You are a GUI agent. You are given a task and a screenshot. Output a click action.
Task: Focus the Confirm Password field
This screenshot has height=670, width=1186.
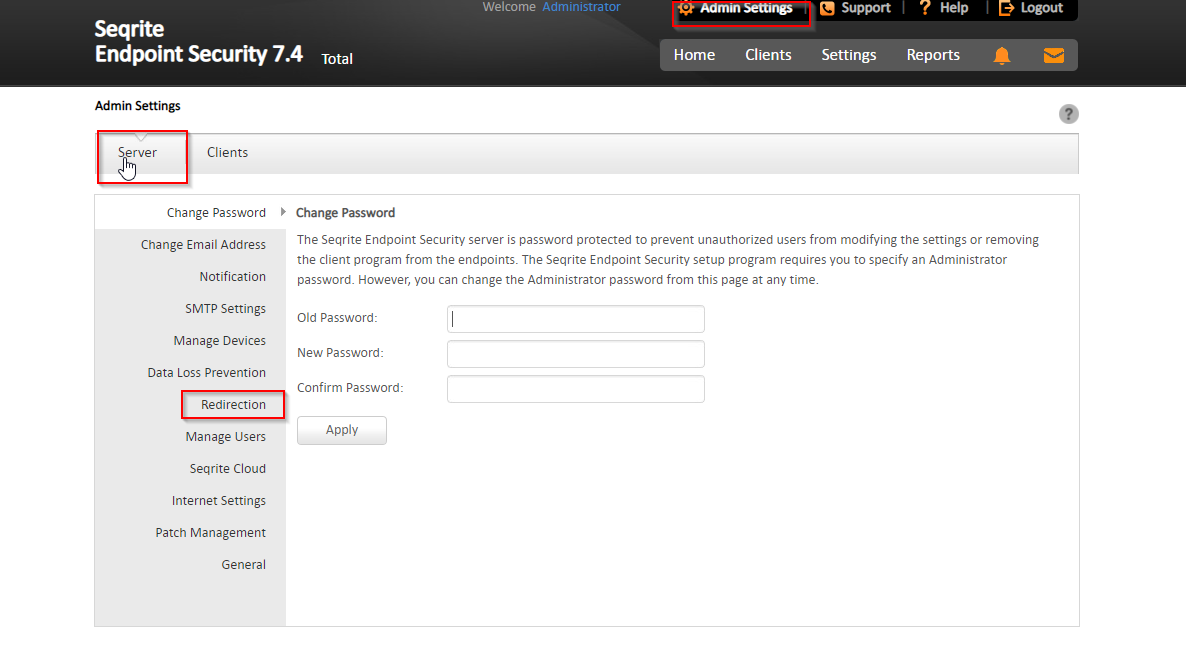pyautogui.click(x=576, y=389)
